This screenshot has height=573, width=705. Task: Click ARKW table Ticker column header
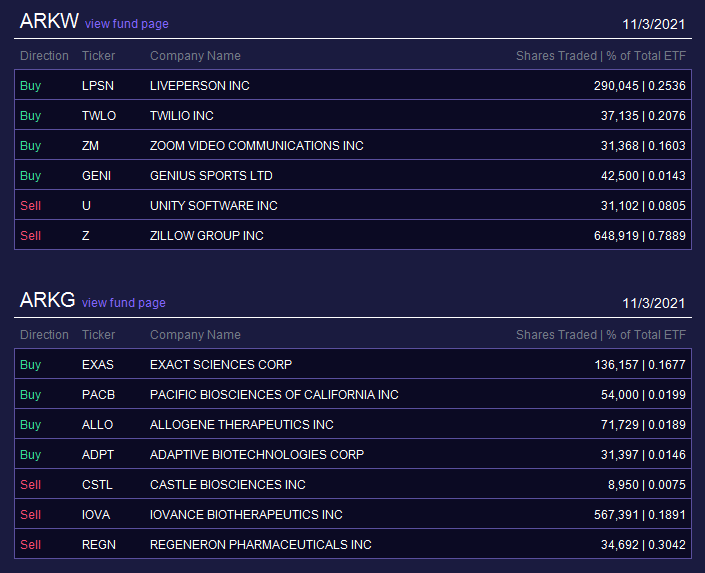point(98,56)
